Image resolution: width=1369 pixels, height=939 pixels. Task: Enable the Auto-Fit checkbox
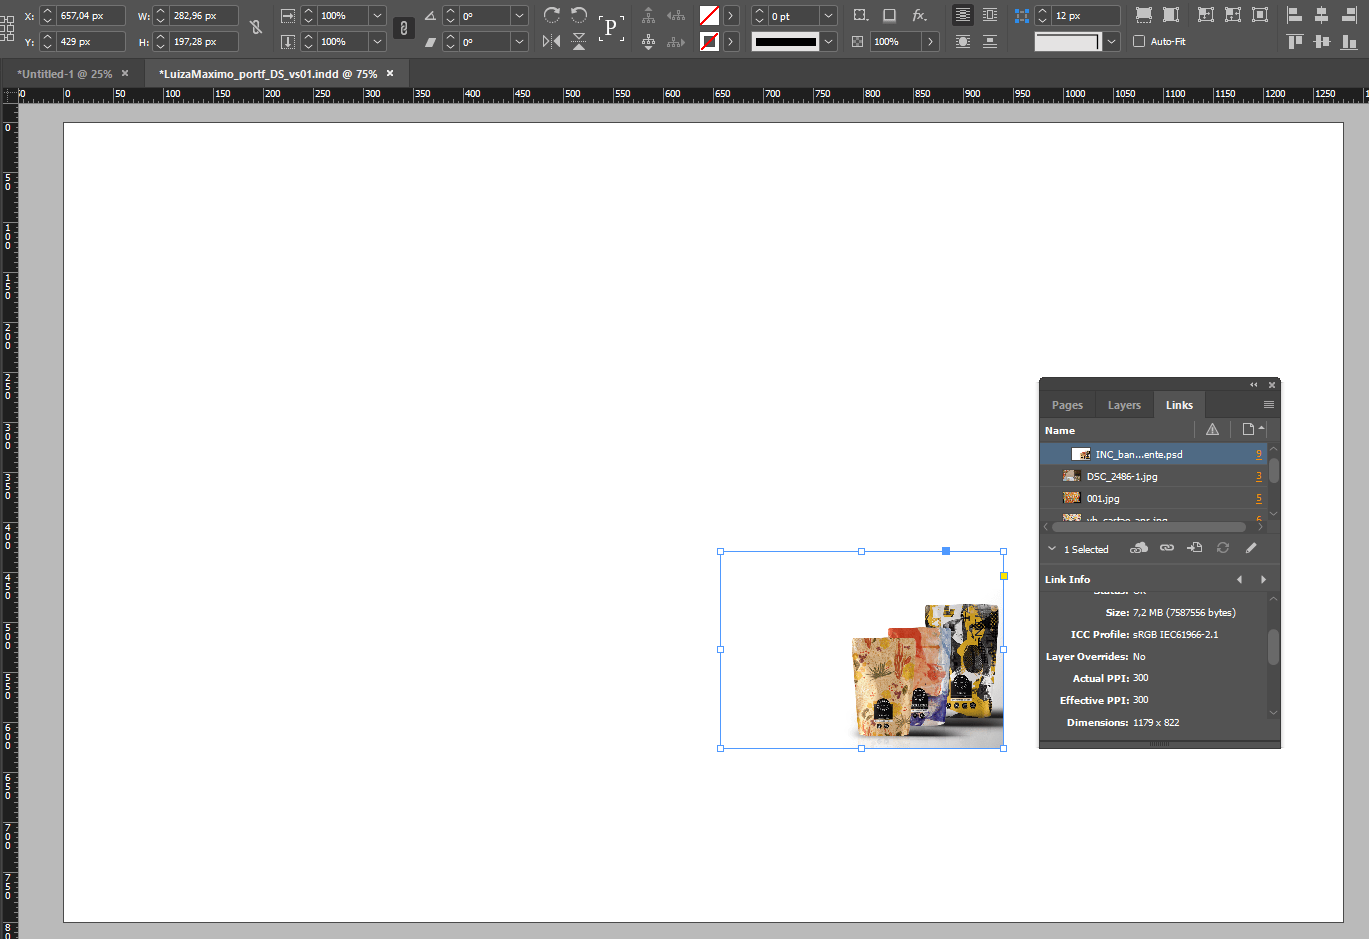pos(1137,41)
